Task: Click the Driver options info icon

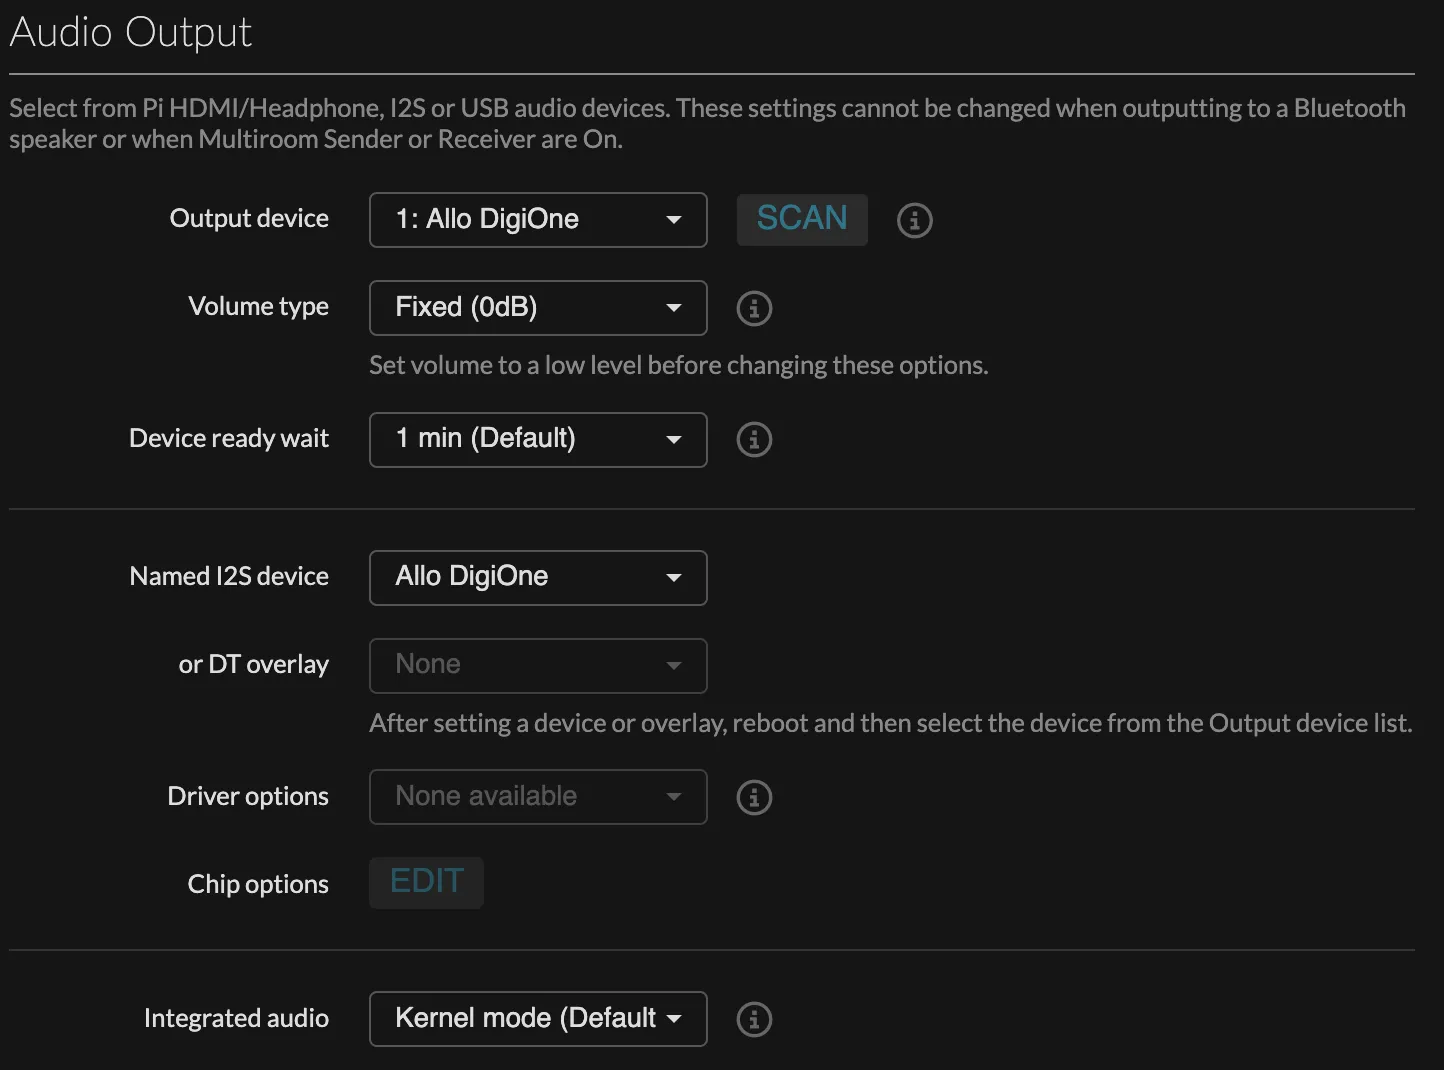Action: pos(754,798)
